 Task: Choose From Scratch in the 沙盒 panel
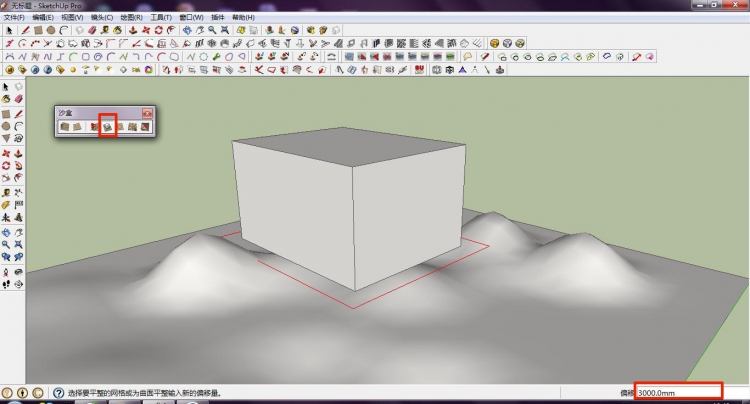tap(77, 127)
